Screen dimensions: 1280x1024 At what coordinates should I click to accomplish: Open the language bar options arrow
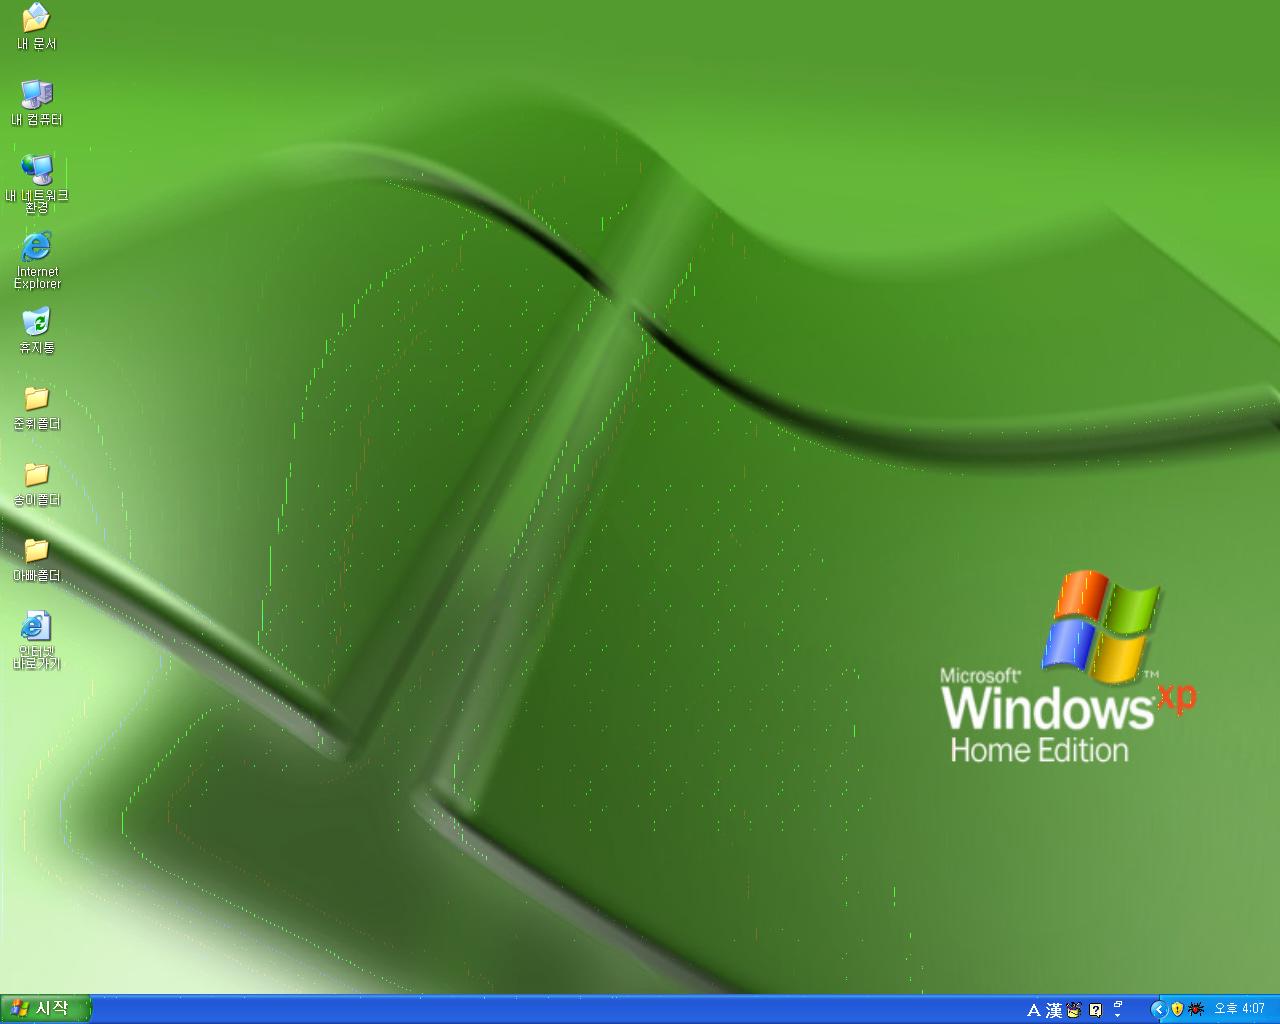pos(1118,1015)
